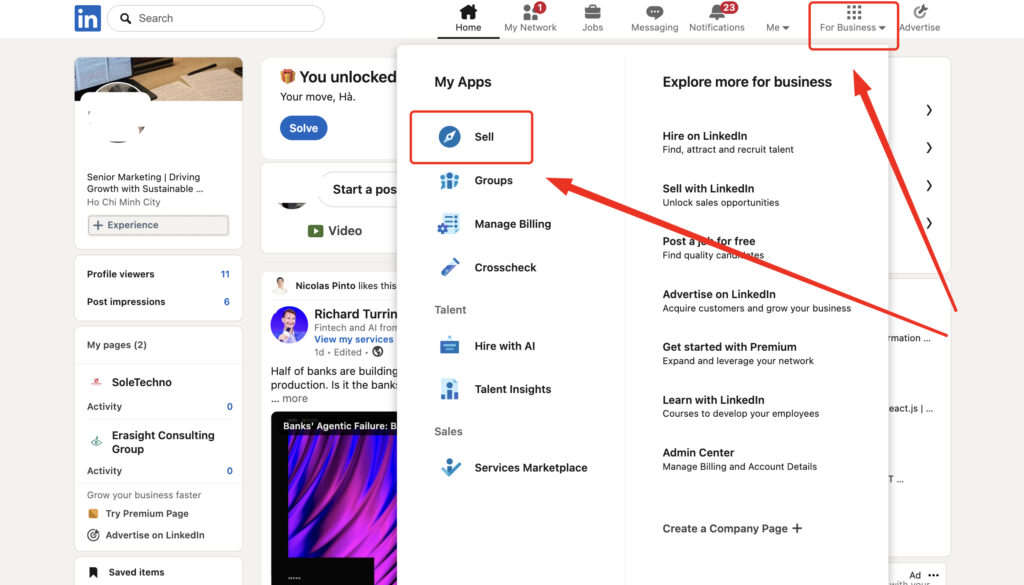The width and height of the screenshot is (1024, 585).
Task: Click the Grow your business faster text
Action: (x=144, y=495)
